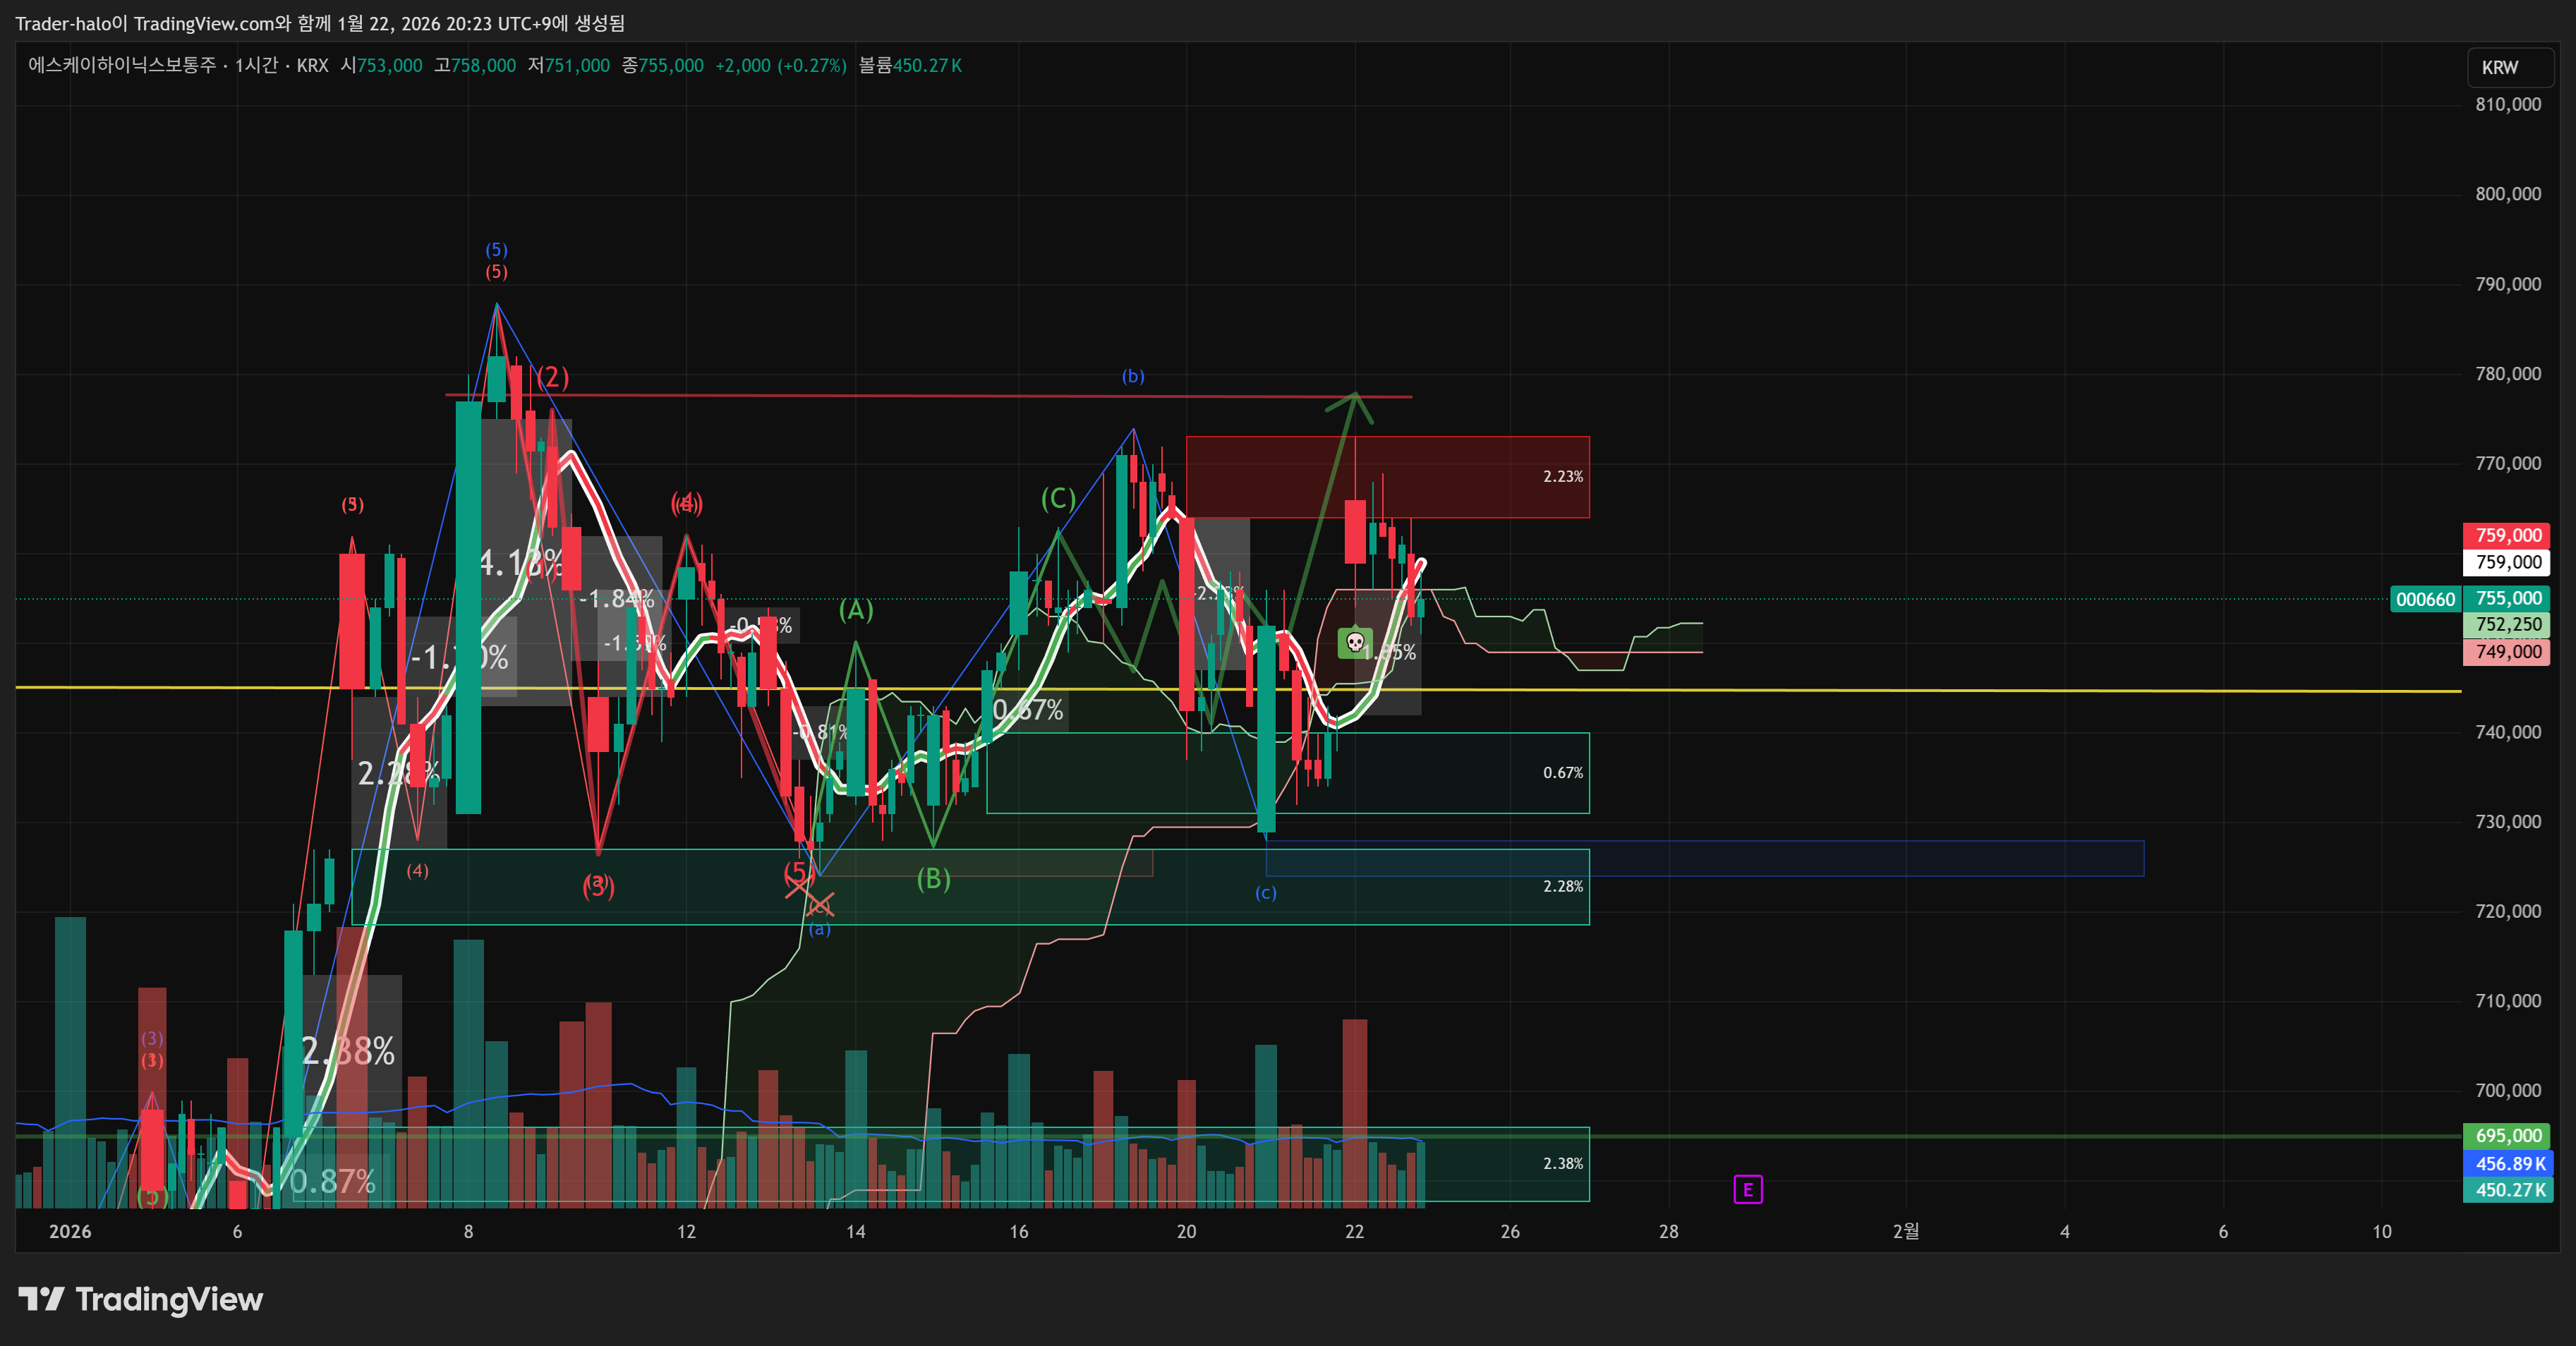Image resolution: width=2576 pixels, height=1346 pixels.
Task: Click the Trader-halo snapshot title text
Action: [x=320, y=23]
